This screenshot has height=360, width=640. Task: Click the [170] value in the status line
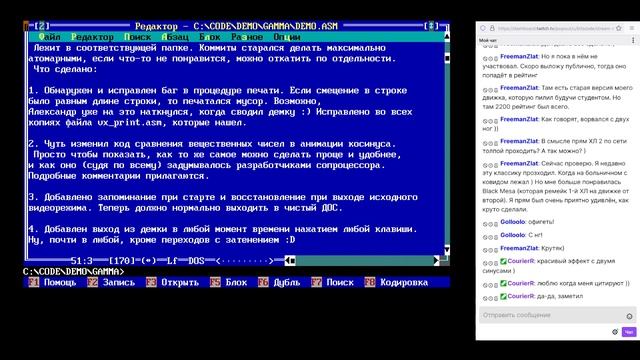pos(122,260)
